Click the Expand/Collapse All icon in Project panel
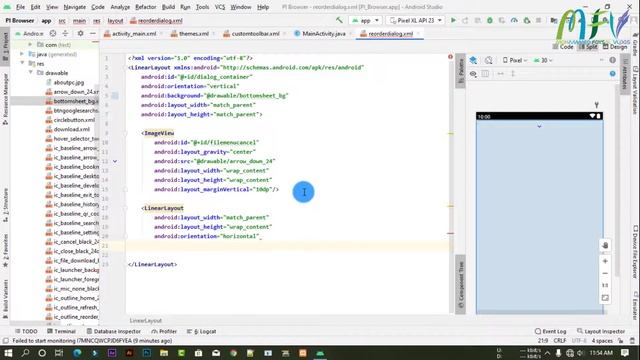The height and width of the screenshot is (360, 640). pos(65,33)
